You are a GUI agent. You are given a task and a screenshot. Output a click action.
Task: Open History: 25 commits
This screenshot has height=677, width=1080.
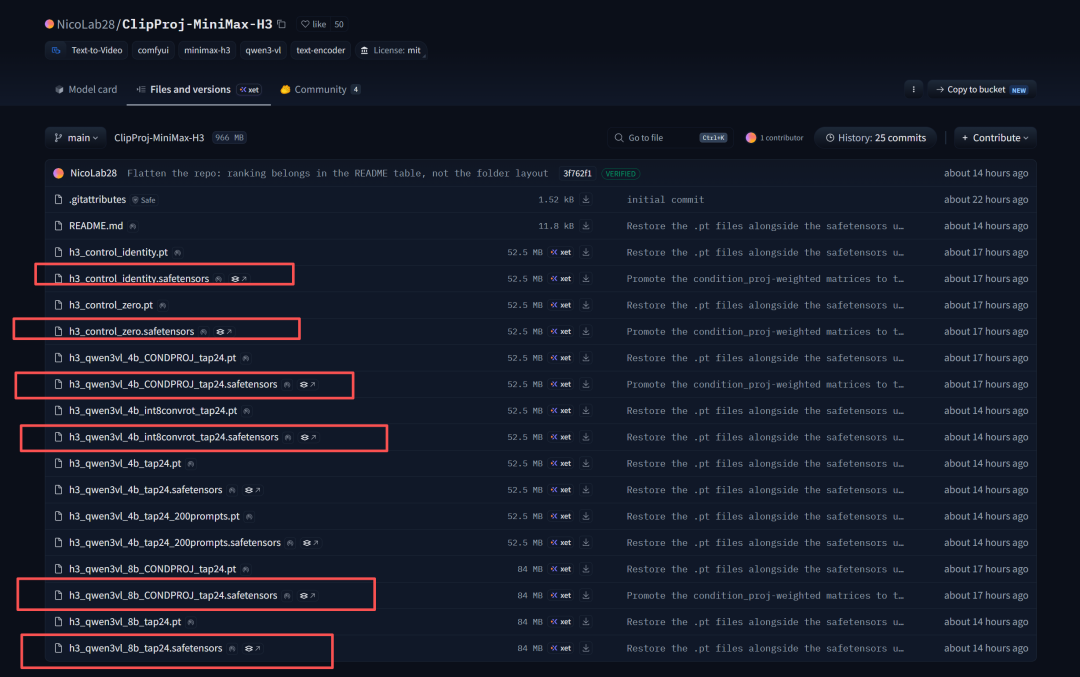(875, 138)
